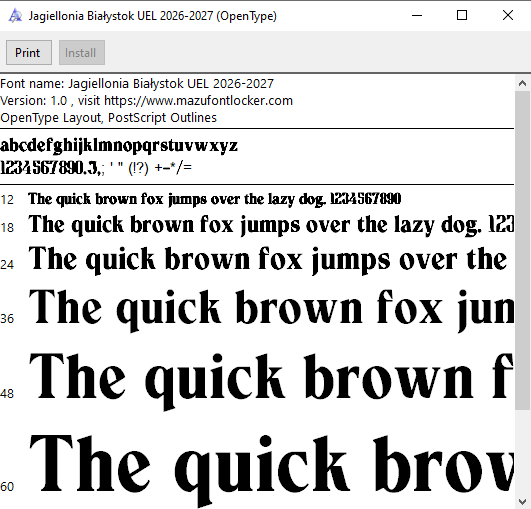
Task: Click the version line with mazufontlocker.com URL
Action: click(x=146, y=101)
